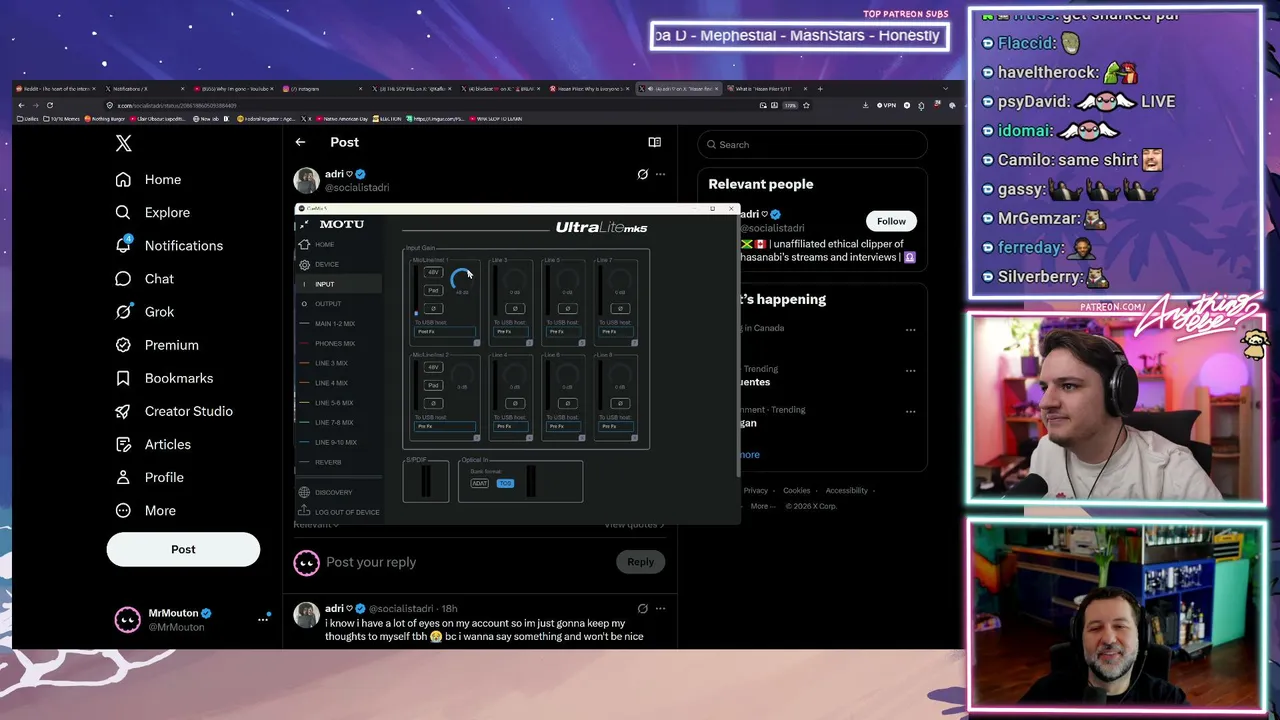Open To USB host dropdown for Line 7
This screenshot has width=1280, height=720.
pyautogui.click(x=616, y=332)
